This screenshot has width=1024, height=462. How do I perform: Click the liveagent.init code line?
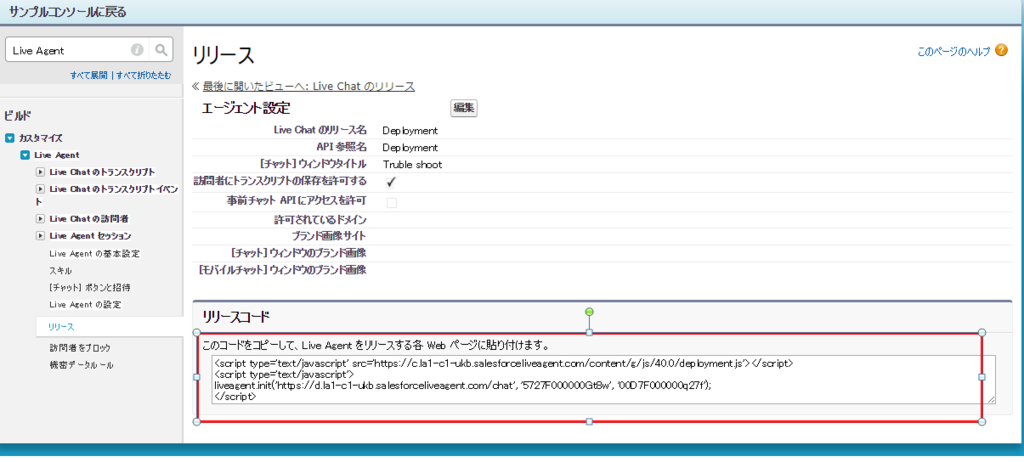[462, 386]
